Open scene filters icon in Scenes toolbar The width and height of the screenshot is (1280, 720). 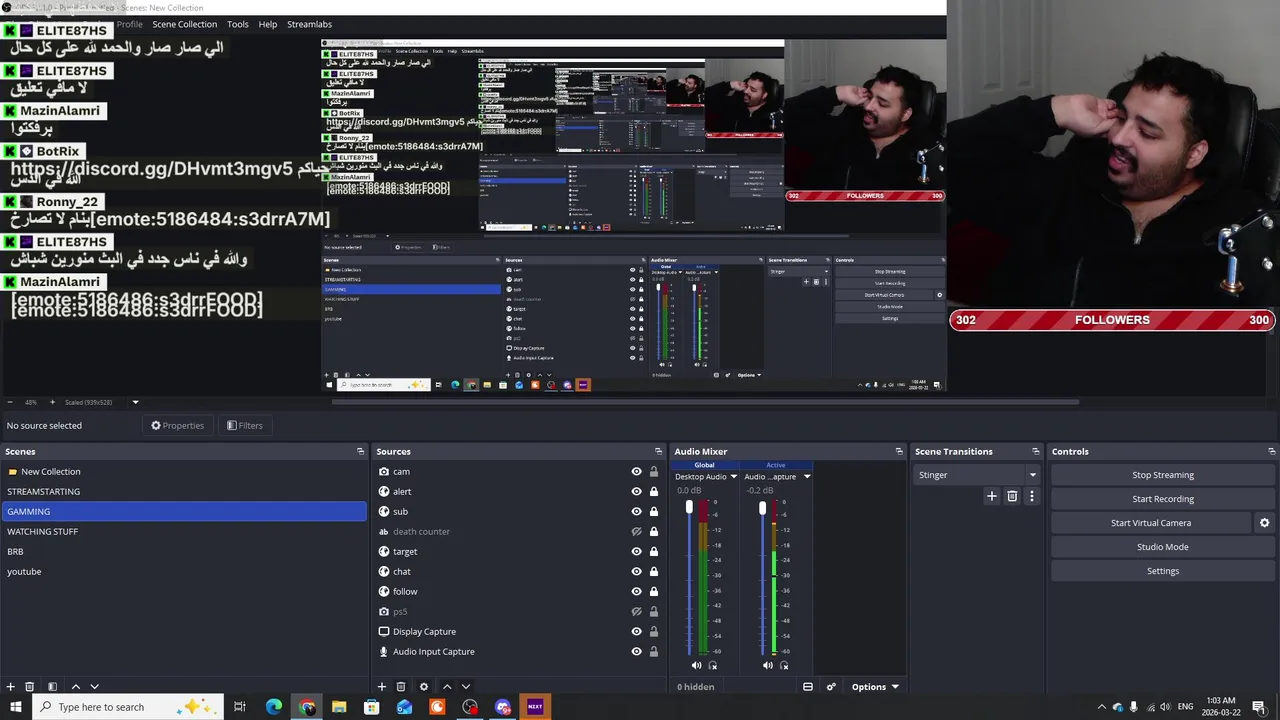52,687
